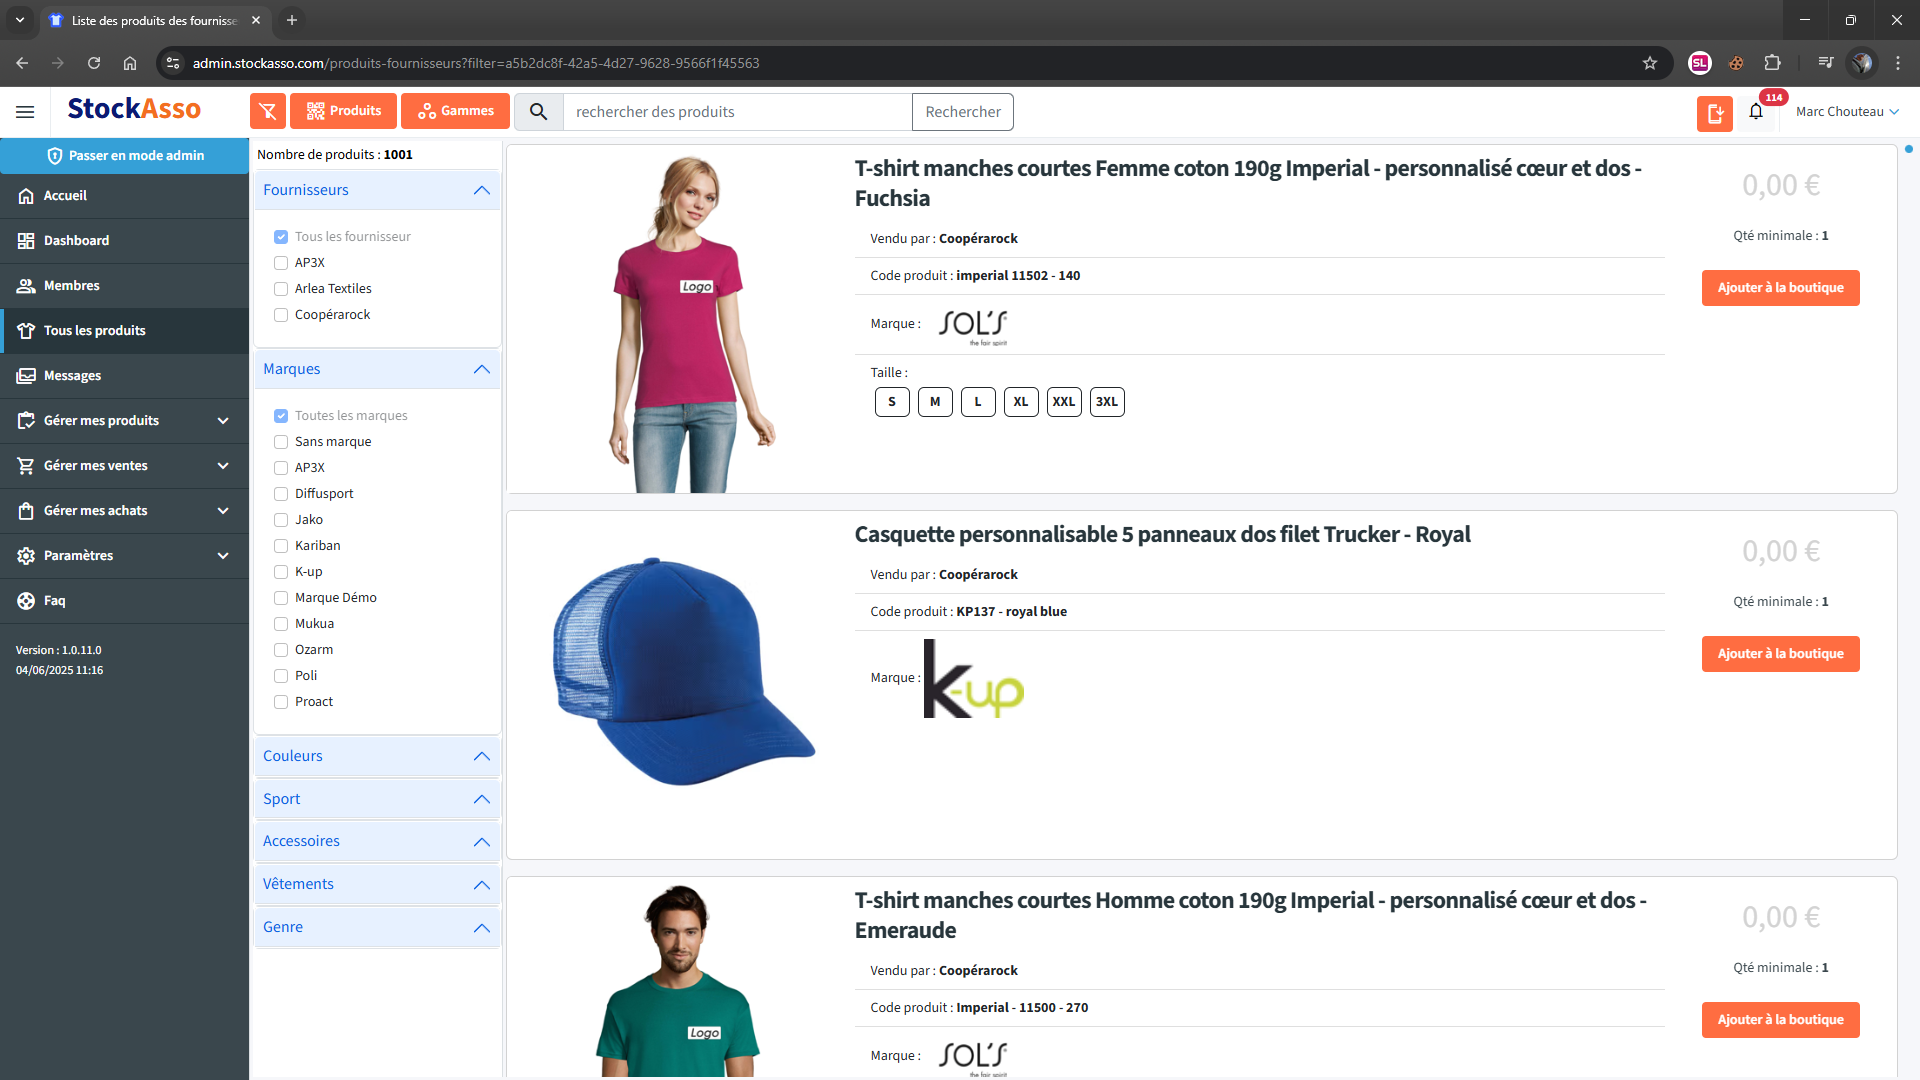Click the magnifier search icon

538,112
